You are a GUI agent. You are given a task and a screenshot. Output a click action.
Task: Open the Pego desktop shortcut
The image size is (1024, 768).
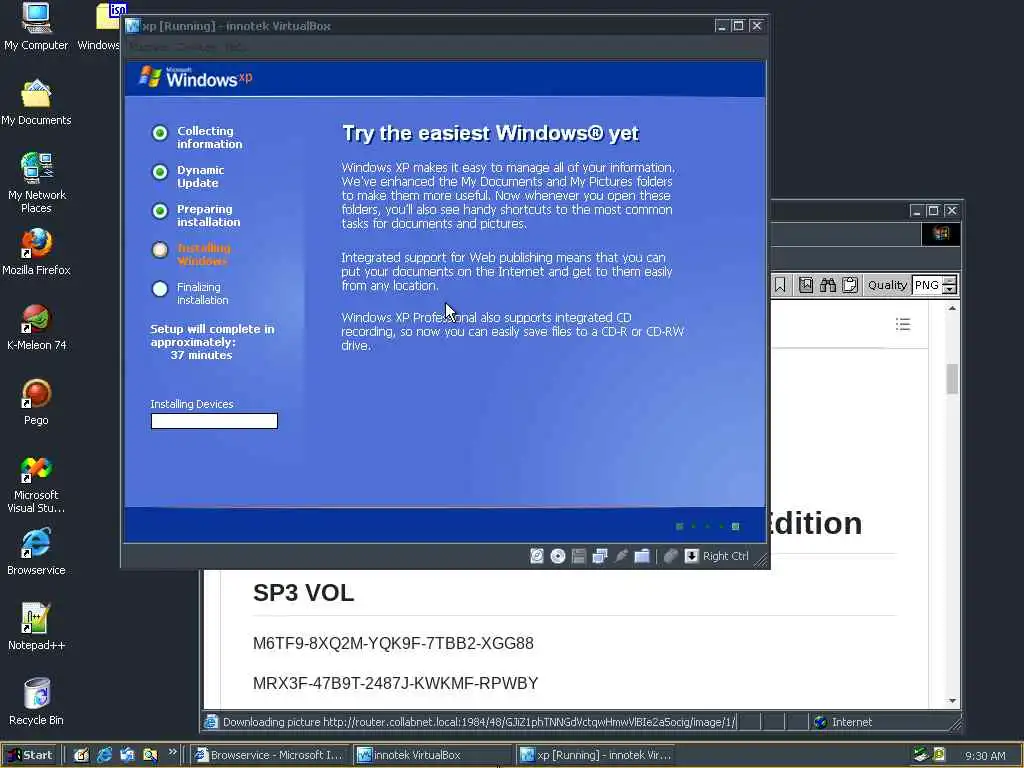point(36,402)
